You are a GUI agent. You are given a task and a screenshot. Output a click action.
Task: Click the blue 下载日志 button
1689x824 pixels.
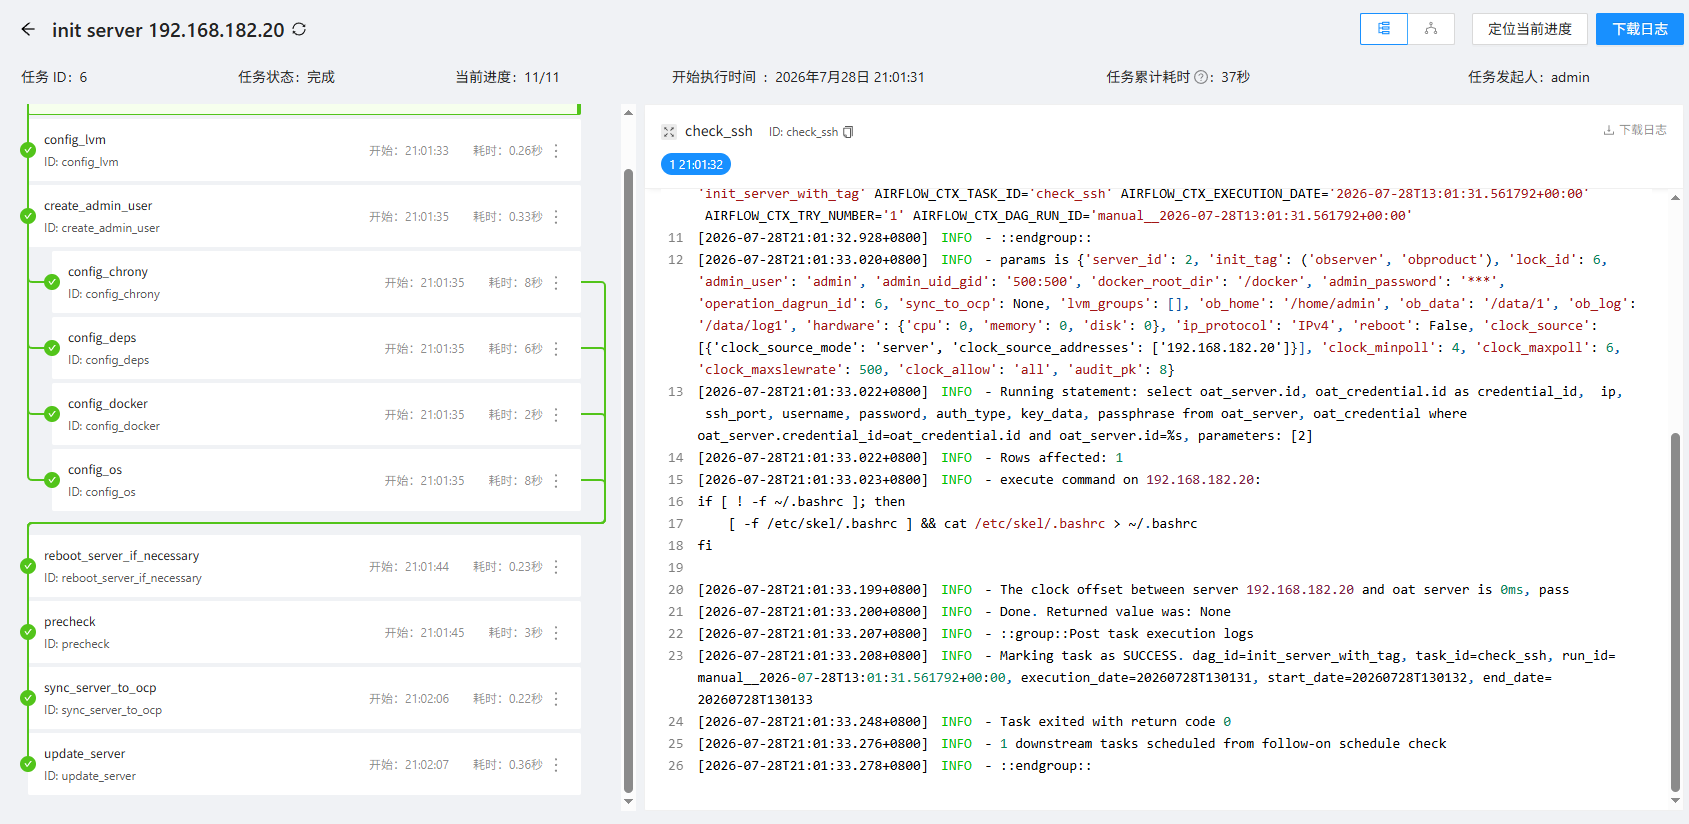click(x=1640, y=29)
